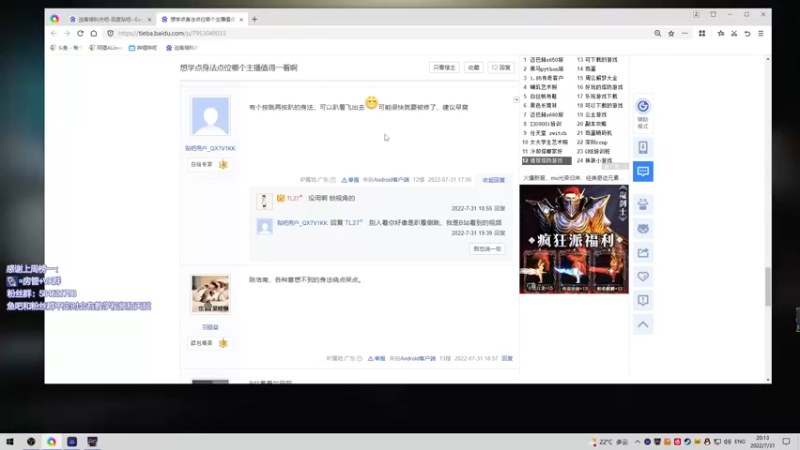Enable the 辅助模式 accessibility sidebar icon
800x450 pixels.
click(643, 113)
